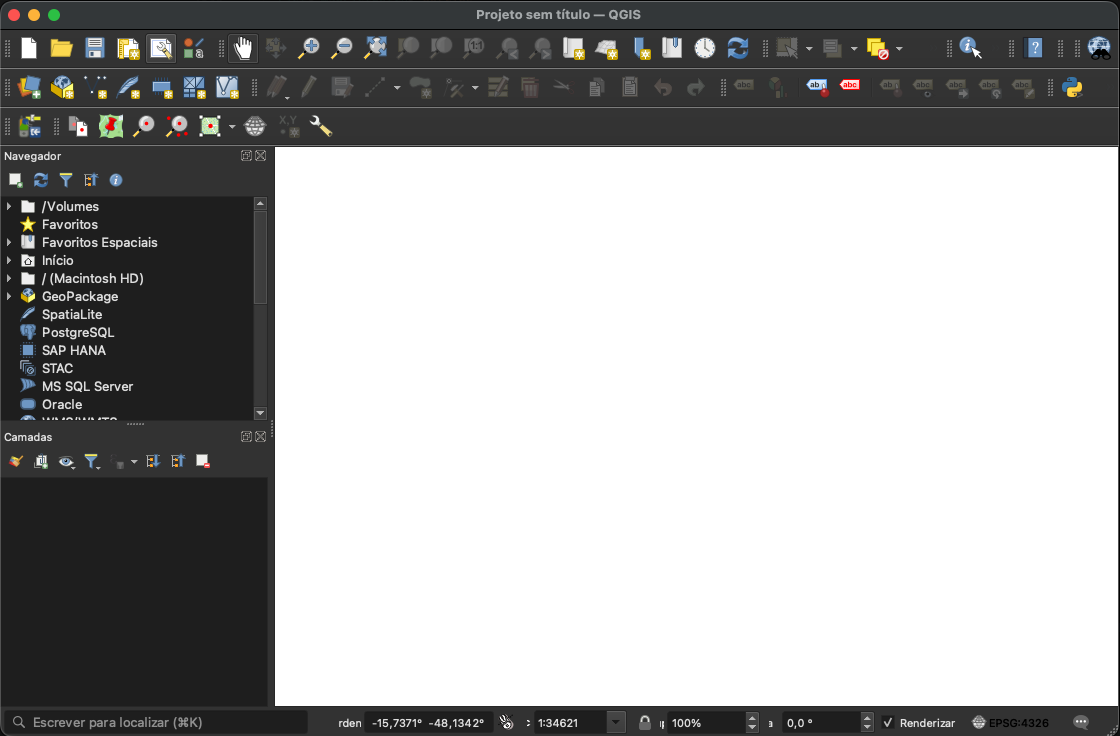Remove selected layer in Camadas toolbar
This screenshot has height=736, width=1120.
coord(203,462)
